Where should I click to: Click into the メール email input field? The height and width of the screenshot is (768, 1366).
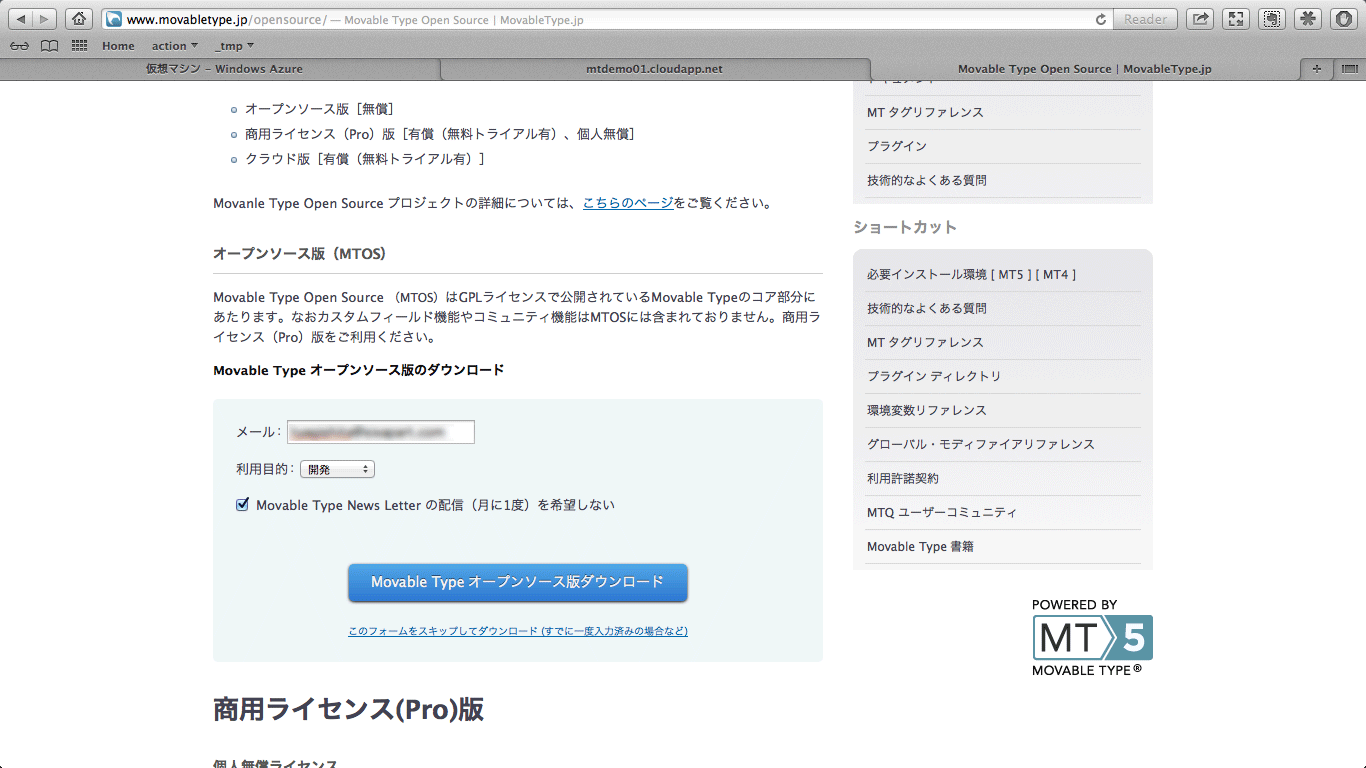pos(381,432)
